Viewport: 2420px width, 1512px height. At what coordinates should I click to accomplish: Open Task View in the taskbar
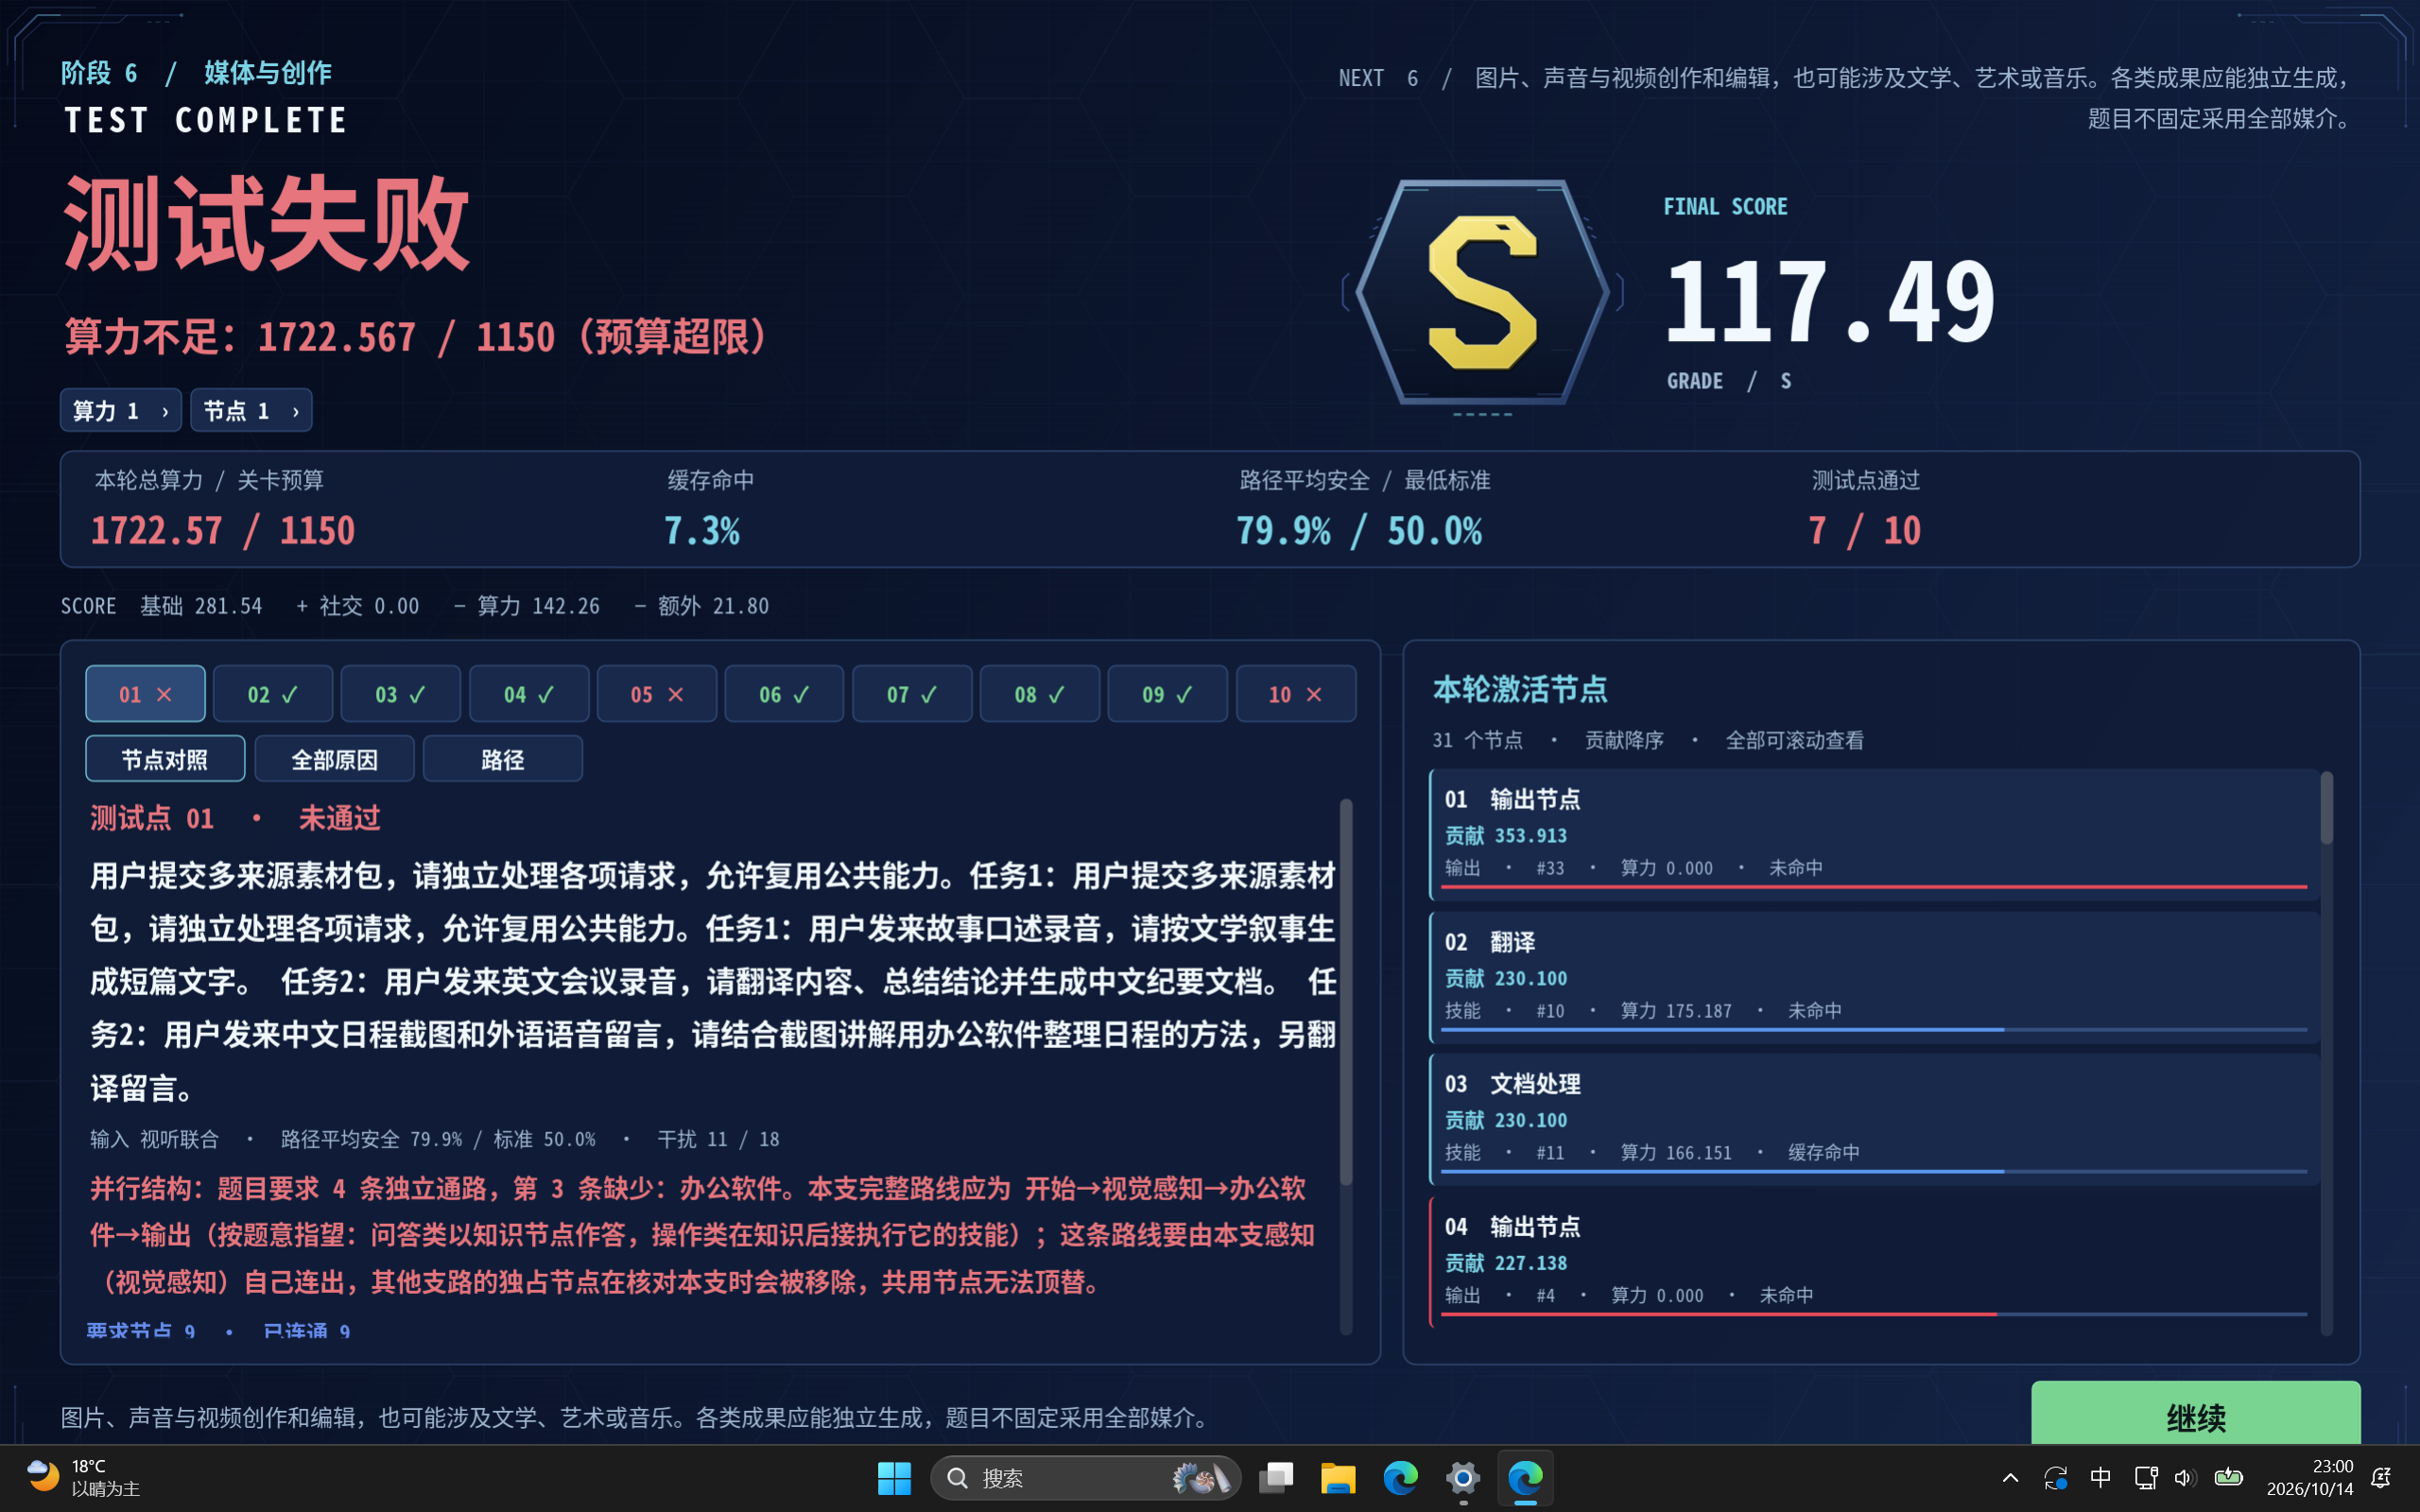tap(1276, 1477)
